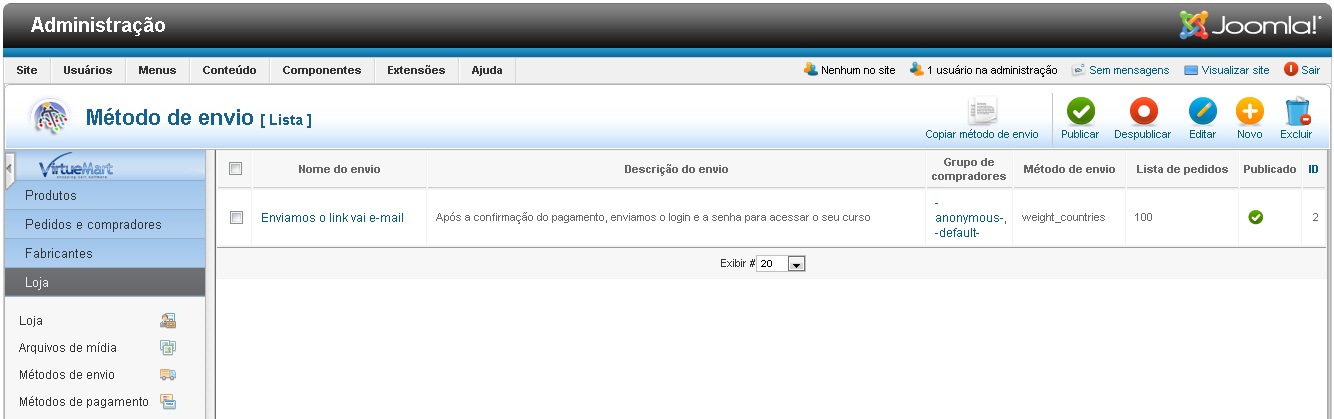This screenshot has width=1334, height=419.
Task: Collapse the VirtueMart sidebar arrow
Action: click(x=10, y=168)
